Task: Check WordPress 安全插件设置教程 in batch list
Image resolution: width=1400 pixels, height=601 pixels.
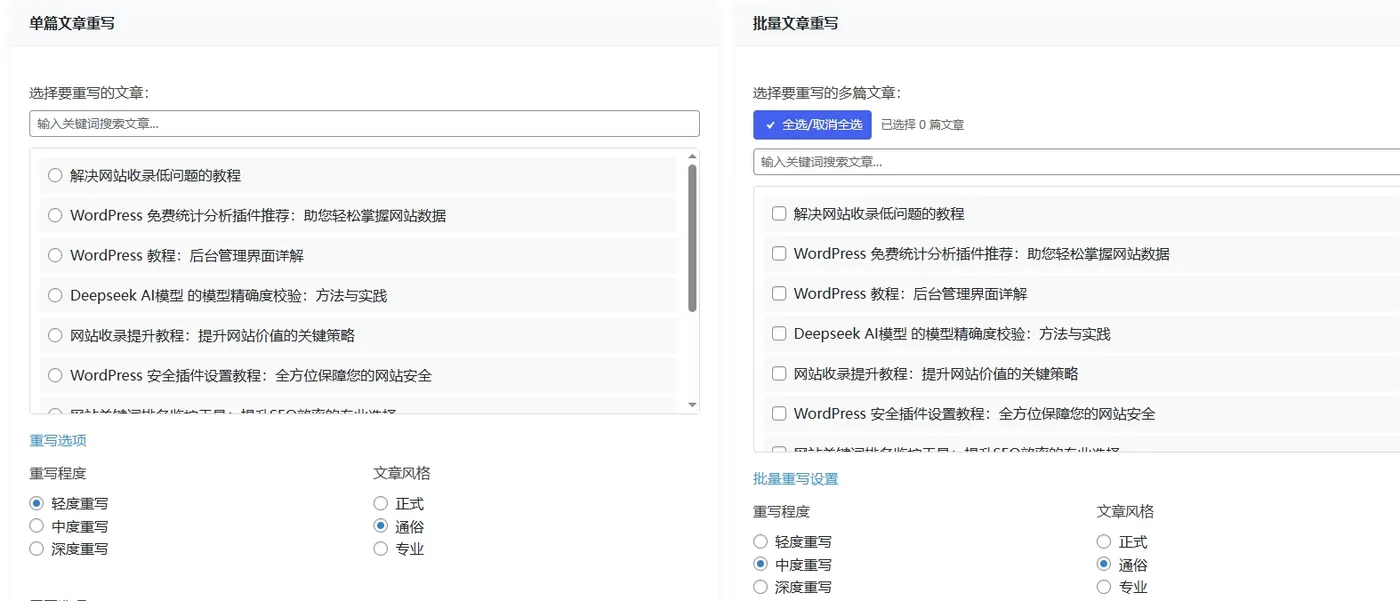Action: click(x=779, y=413)
